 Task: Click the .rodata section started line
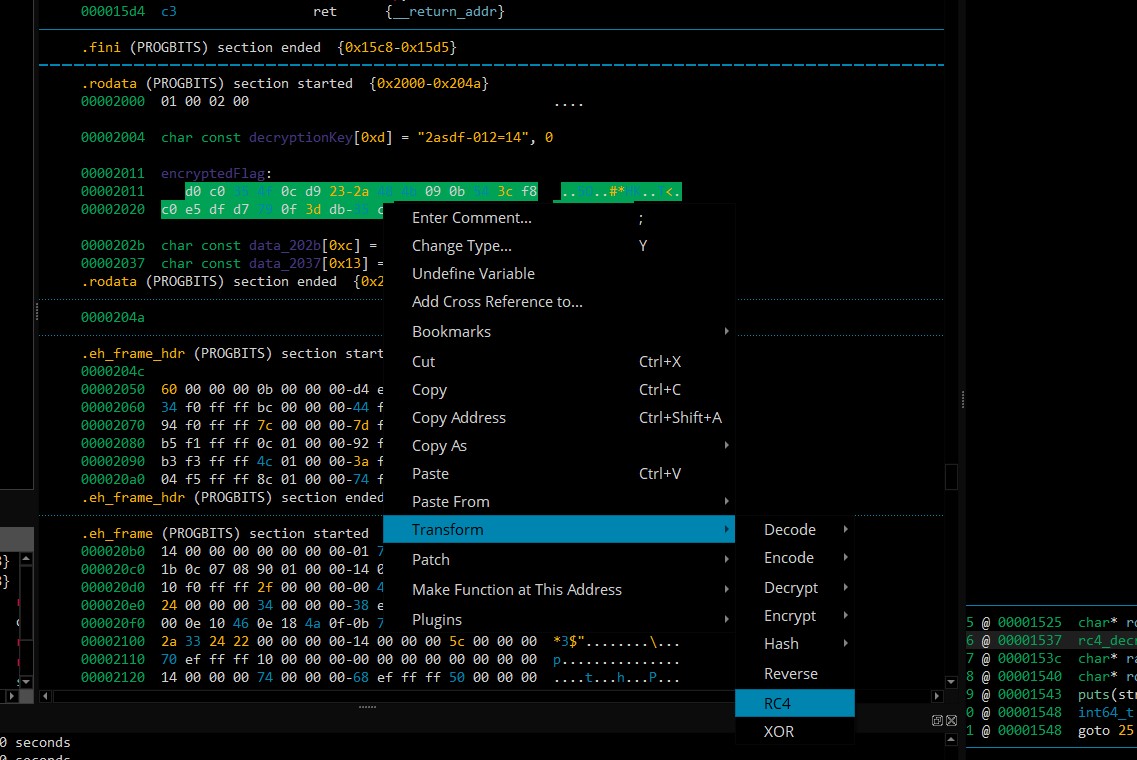pos(285,83)
